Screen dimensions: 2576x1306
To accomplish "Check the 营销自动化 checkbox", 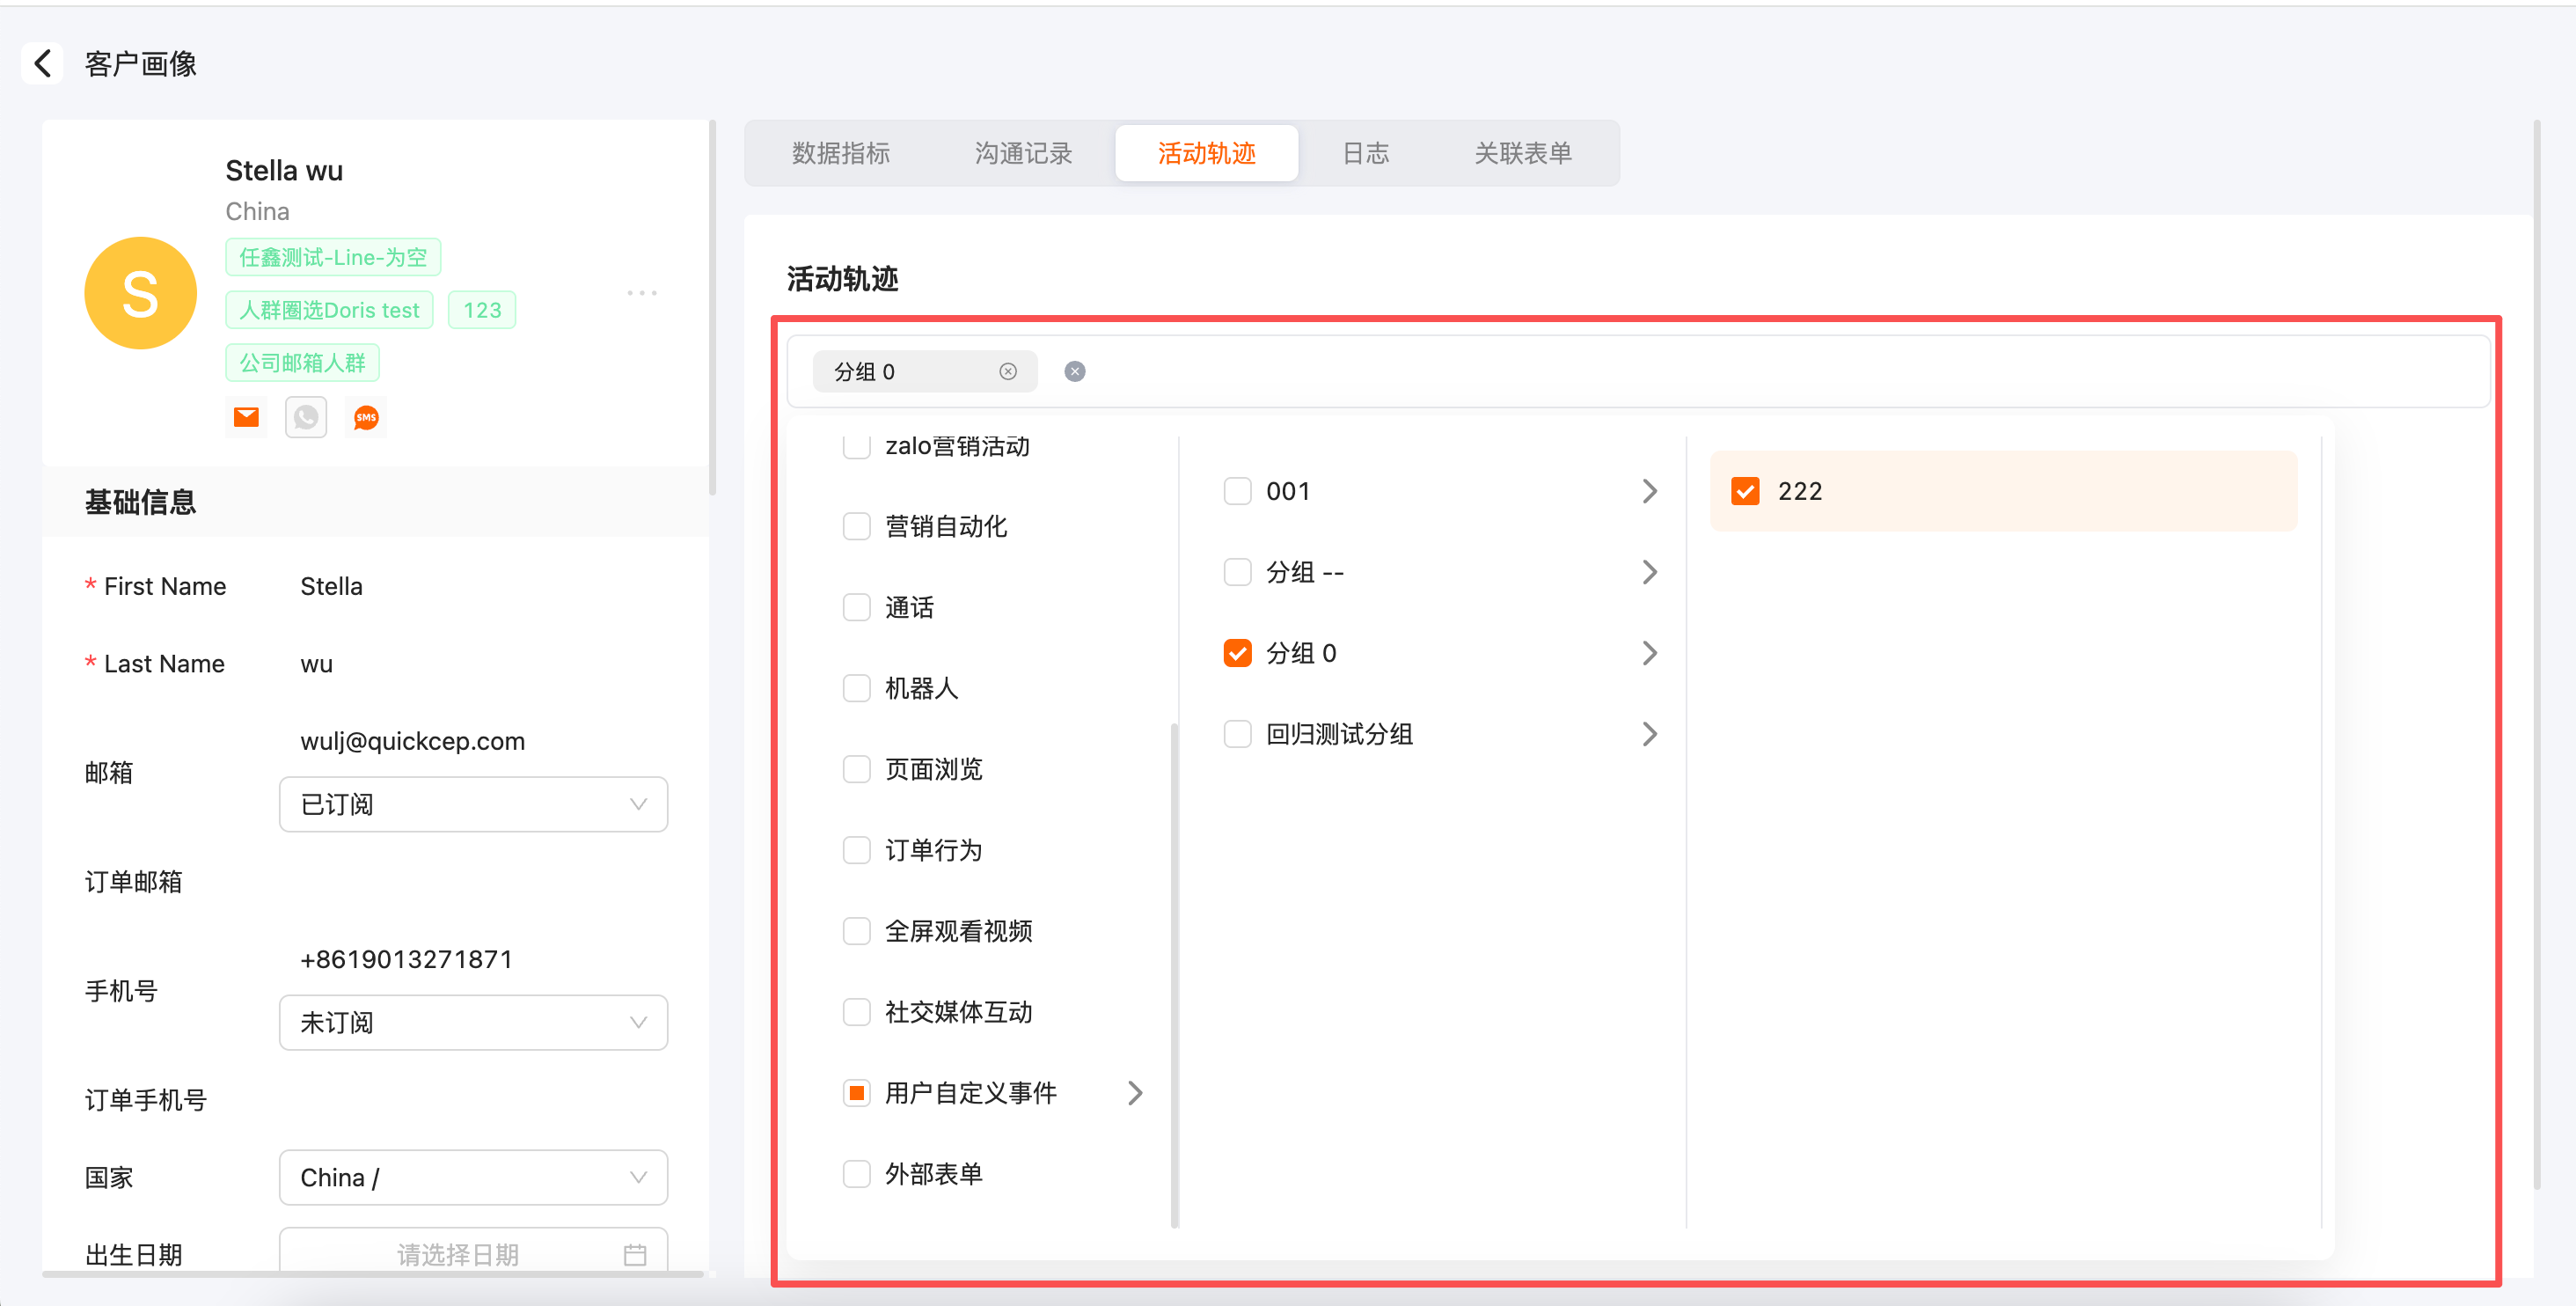I will (857, 526).
